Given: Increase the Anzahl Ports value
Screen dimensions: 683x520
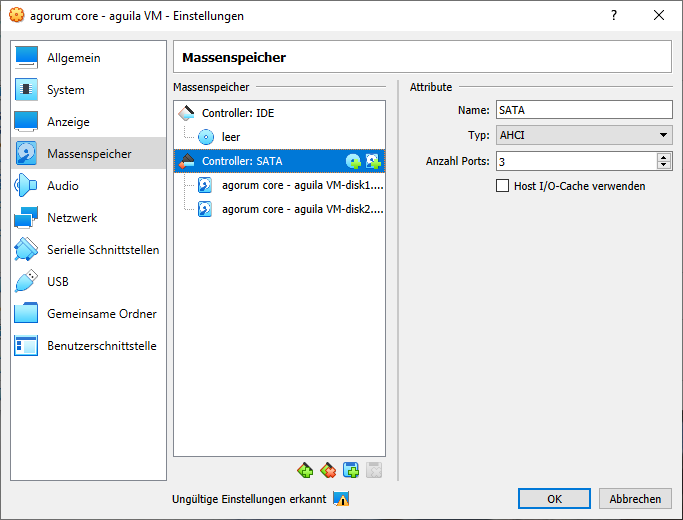Looking at the screenshot, I should tap(663, 157).
